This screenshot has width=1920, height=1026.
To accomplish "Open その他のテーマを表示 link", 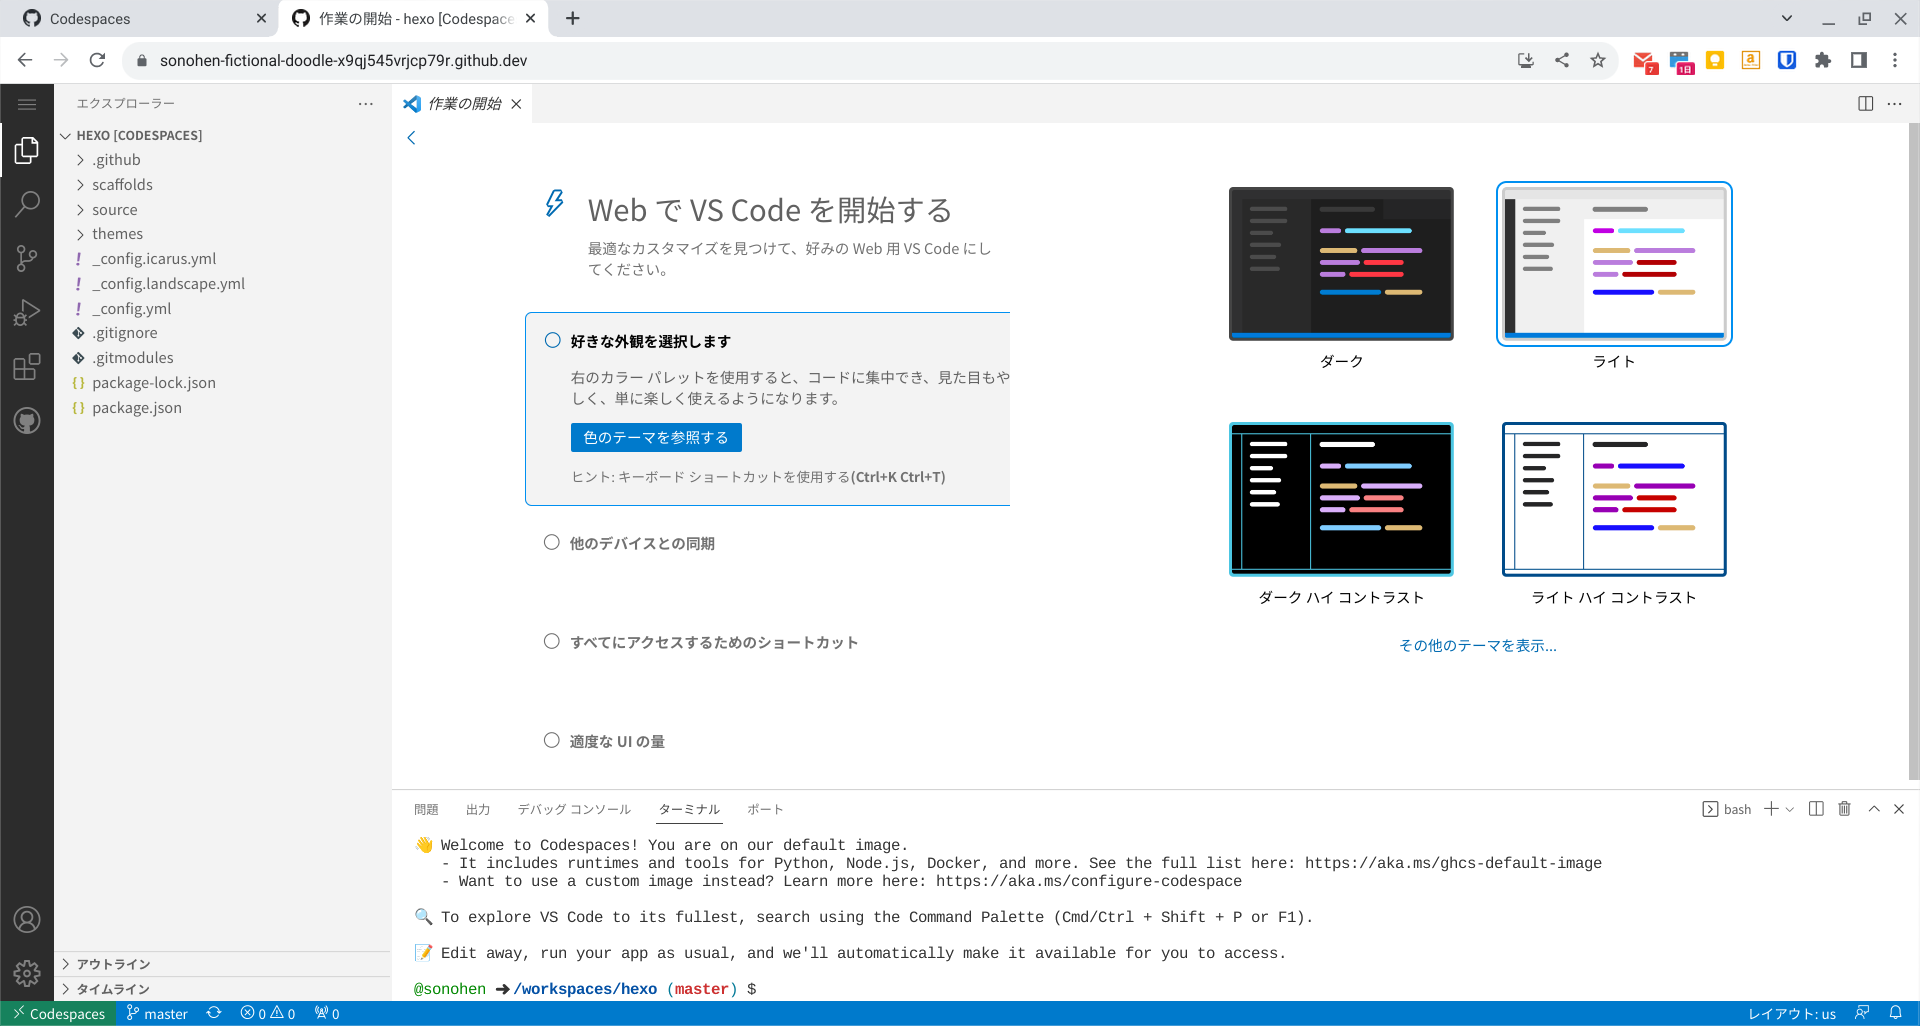I will pyautogui.click(x=1477, y=645).
